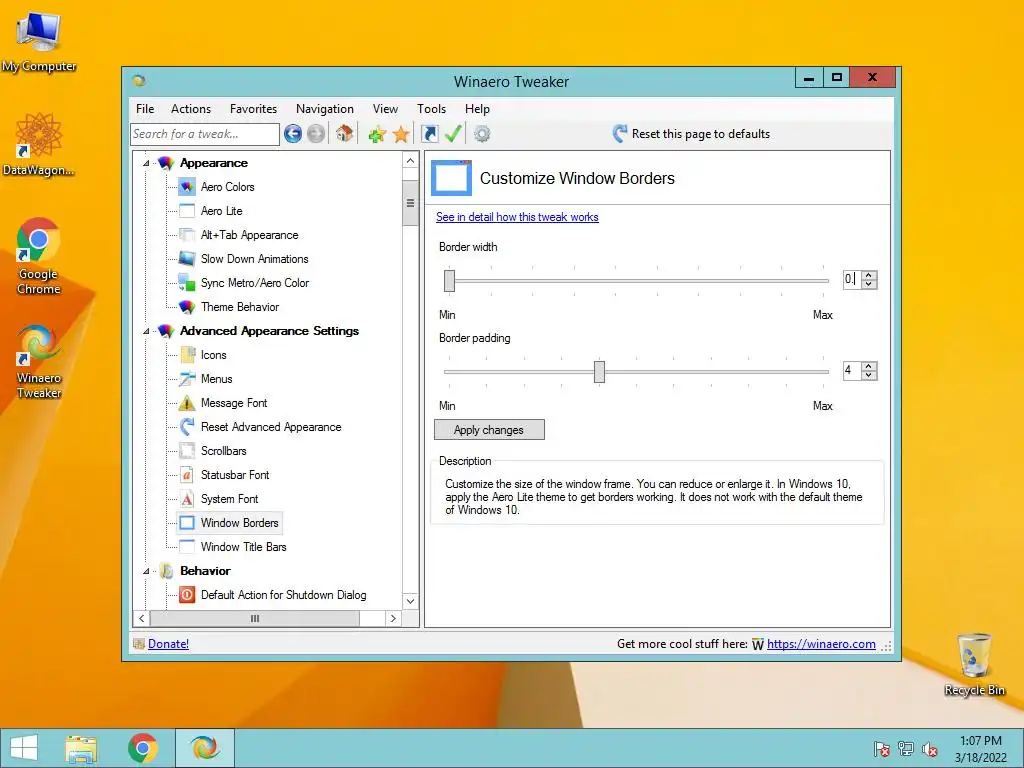The width and height of the screenshot is (1024, 768).
Task: Click the Donate! link
Action: [x=168, y=644]
